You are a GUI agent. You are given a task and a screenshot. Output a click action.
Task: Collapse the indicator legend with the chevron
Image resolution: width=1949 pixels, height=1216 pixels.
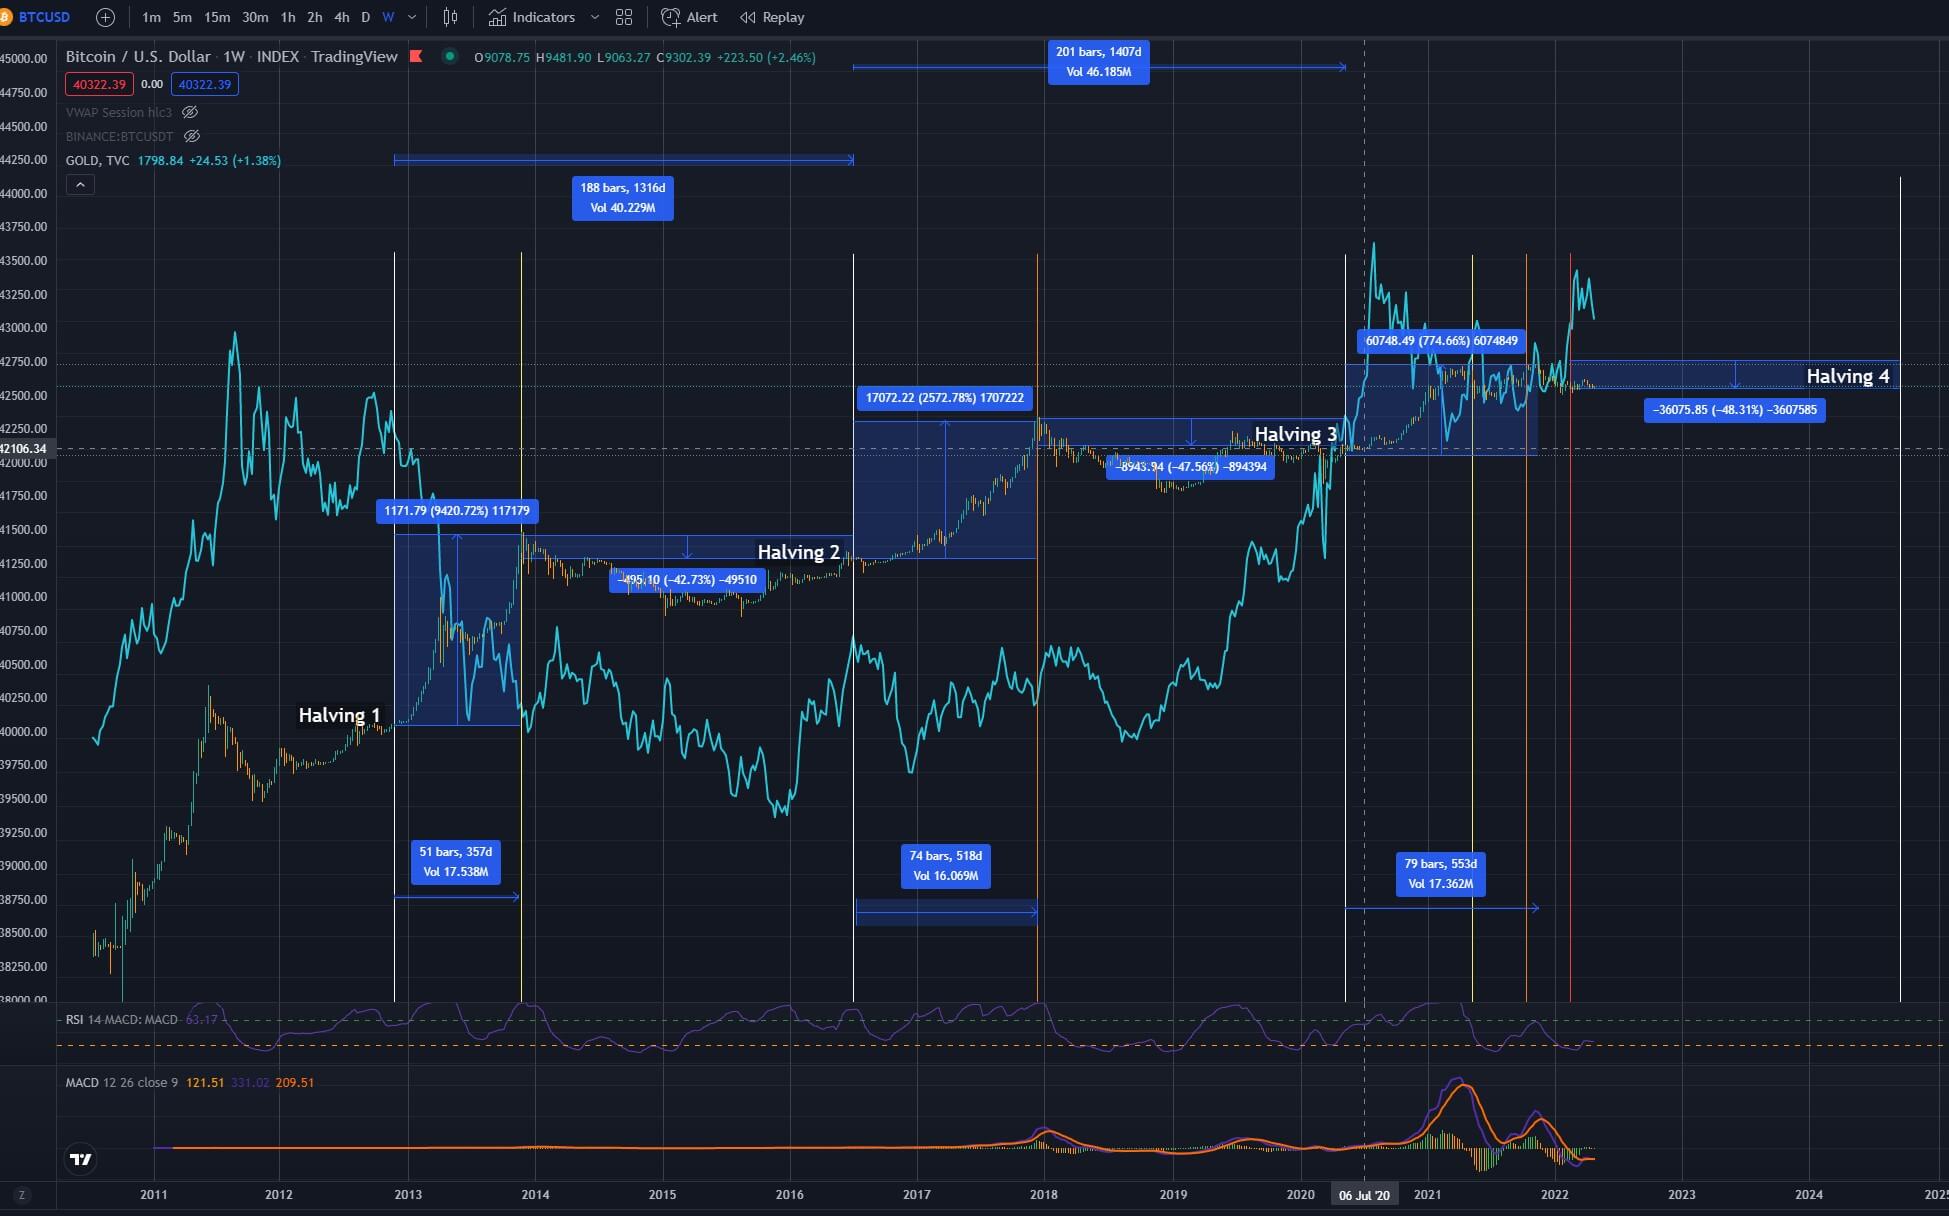80,184
